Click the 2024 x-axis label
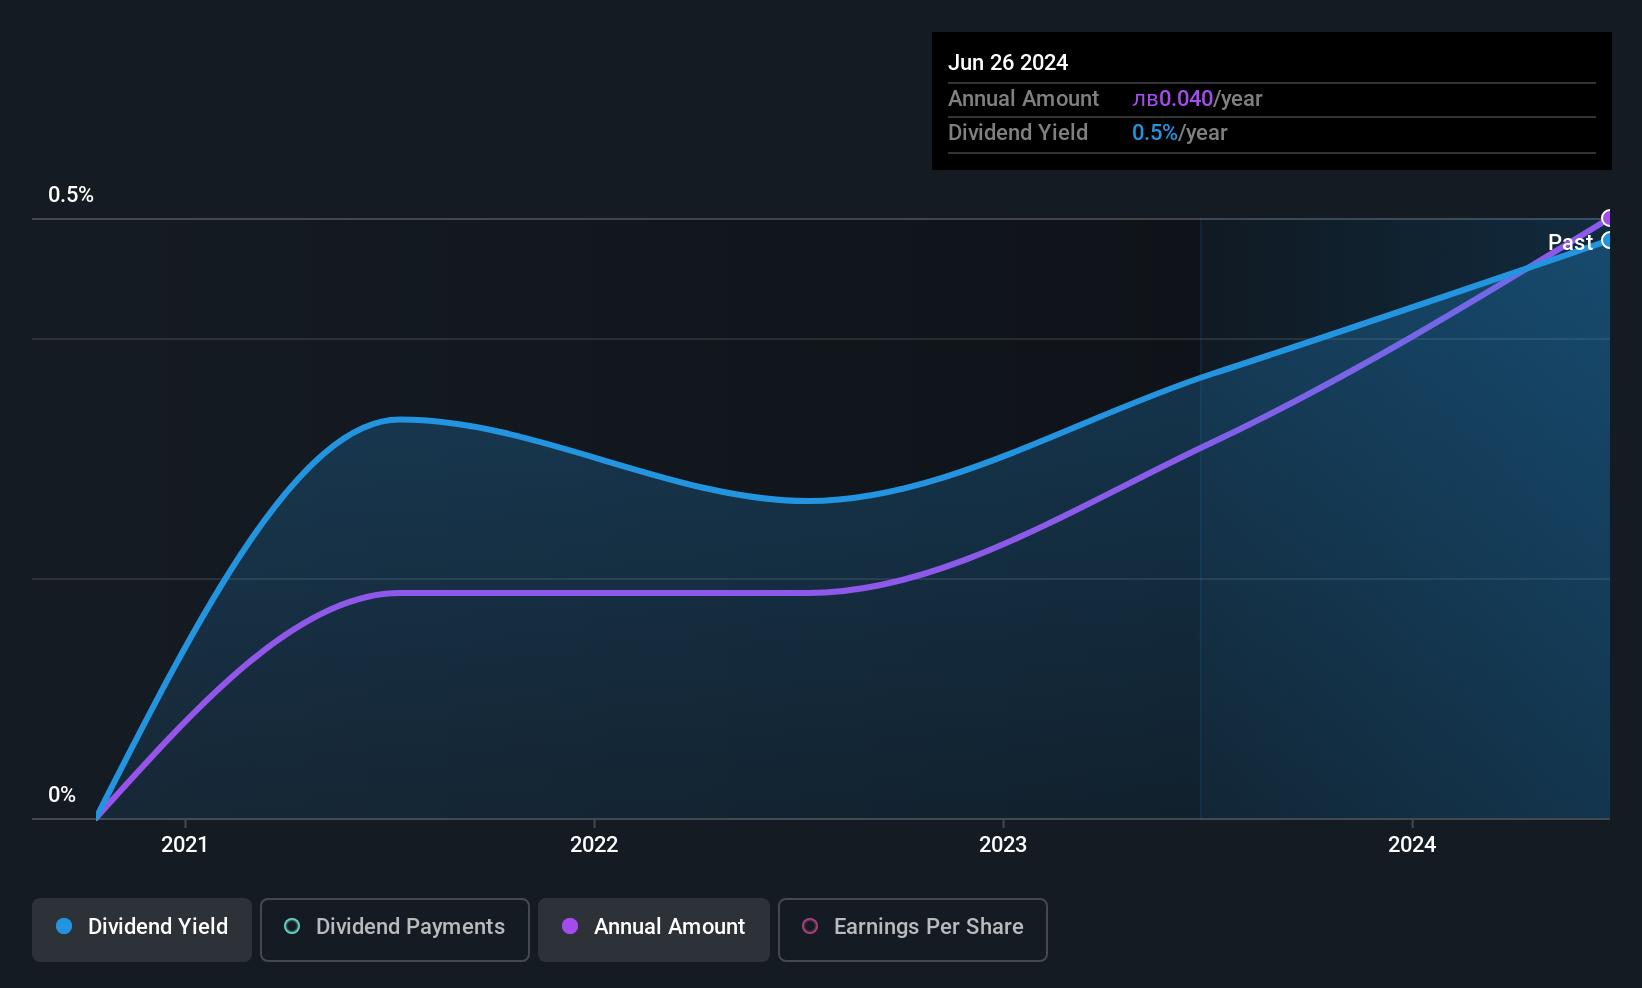 (1412, 845)
